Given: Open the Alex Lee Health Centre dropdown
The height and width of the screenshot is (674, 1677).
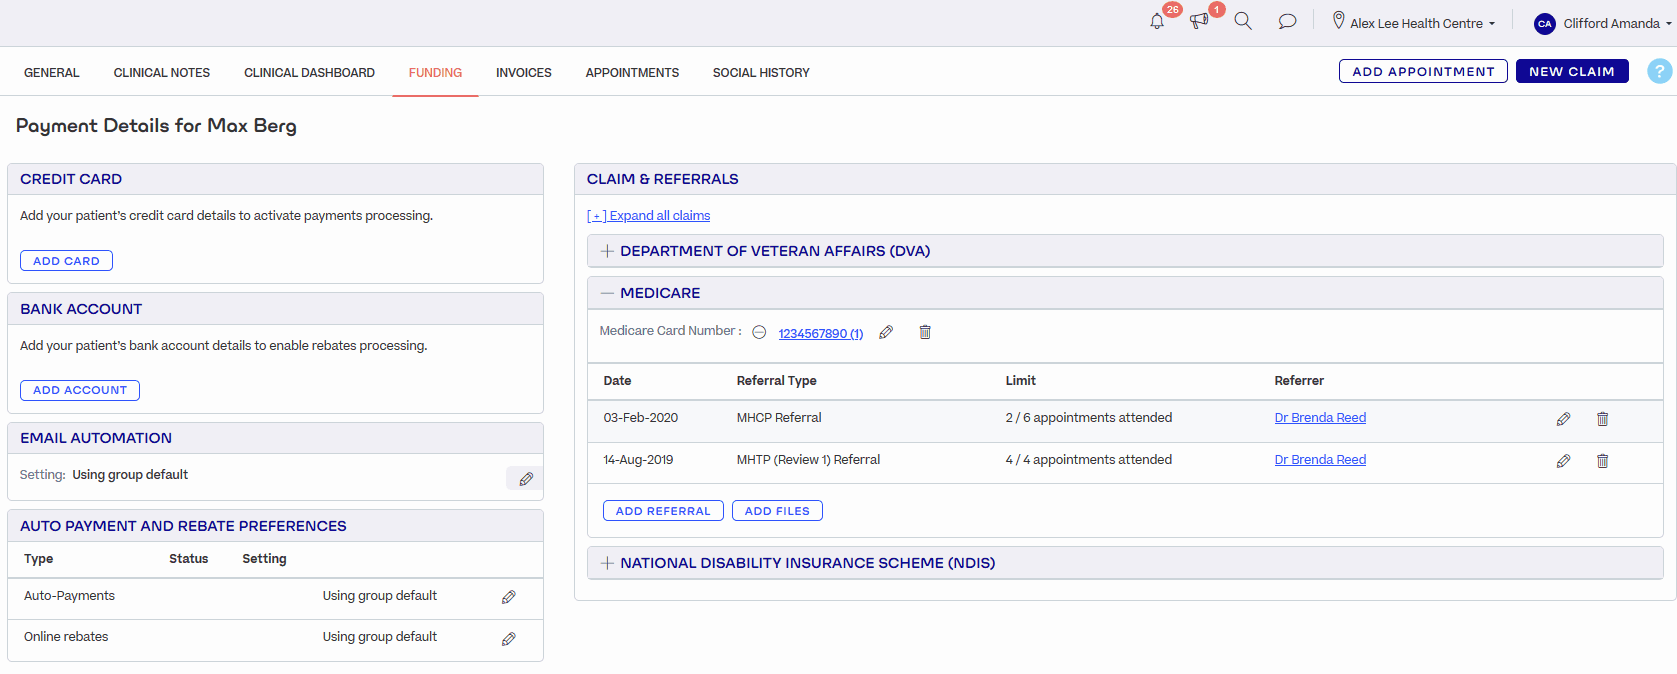Looking at the screenshot, I should (1414, 23).
